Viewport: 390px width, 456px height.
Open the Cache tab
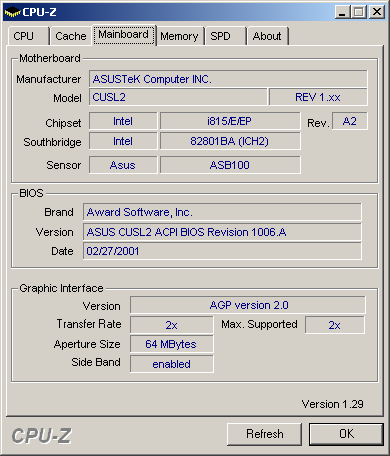coord(70,36)
